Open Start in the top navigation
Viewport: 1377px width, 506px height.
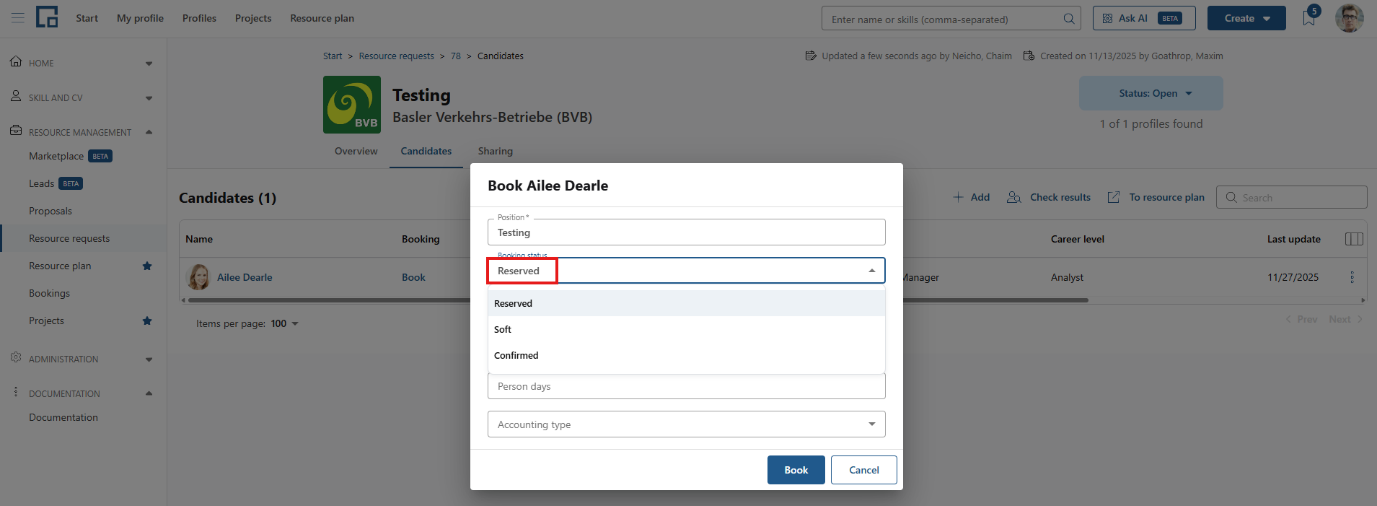(87, 18)
